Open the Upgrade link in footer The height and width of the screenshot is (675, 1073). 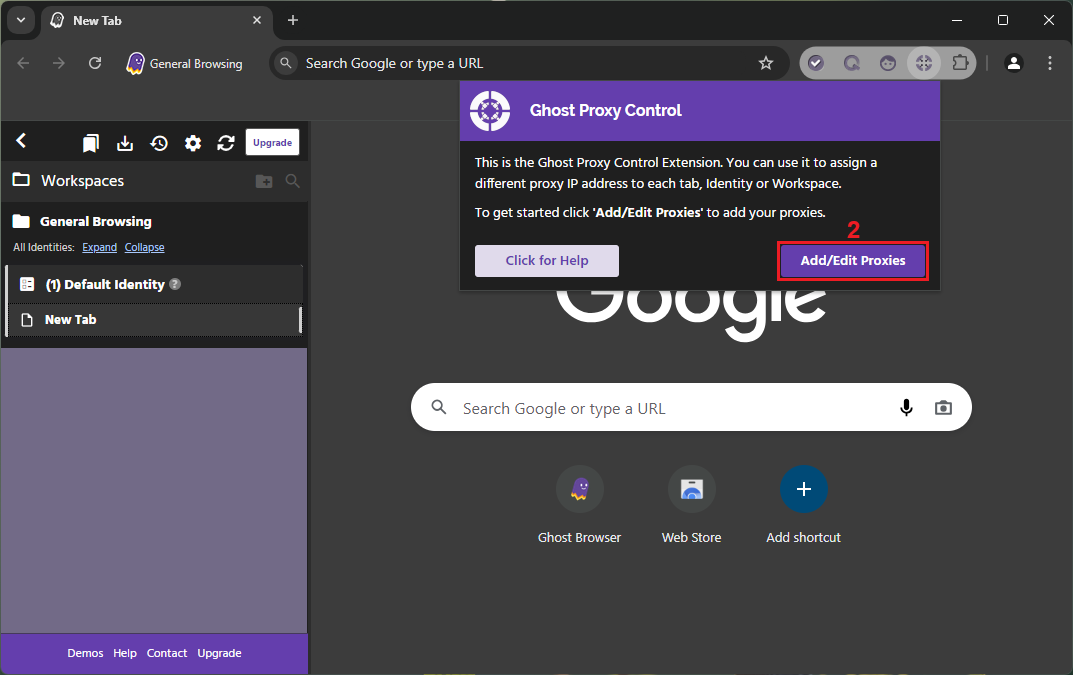pos(219,653)
